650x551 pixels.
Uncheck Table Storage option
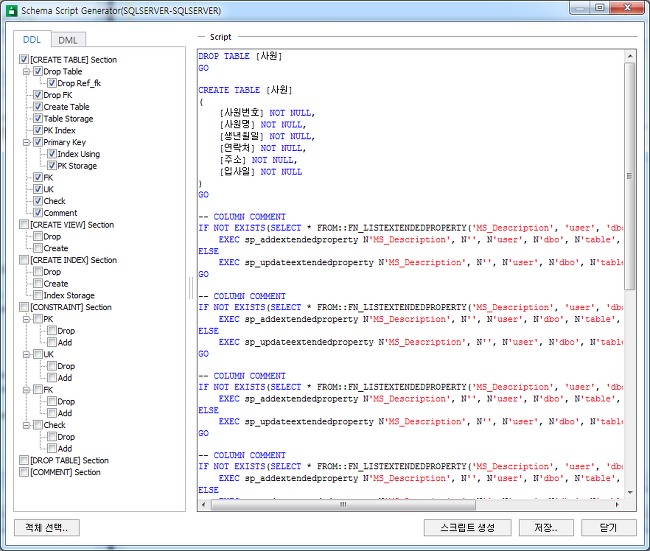pos(38,119)
